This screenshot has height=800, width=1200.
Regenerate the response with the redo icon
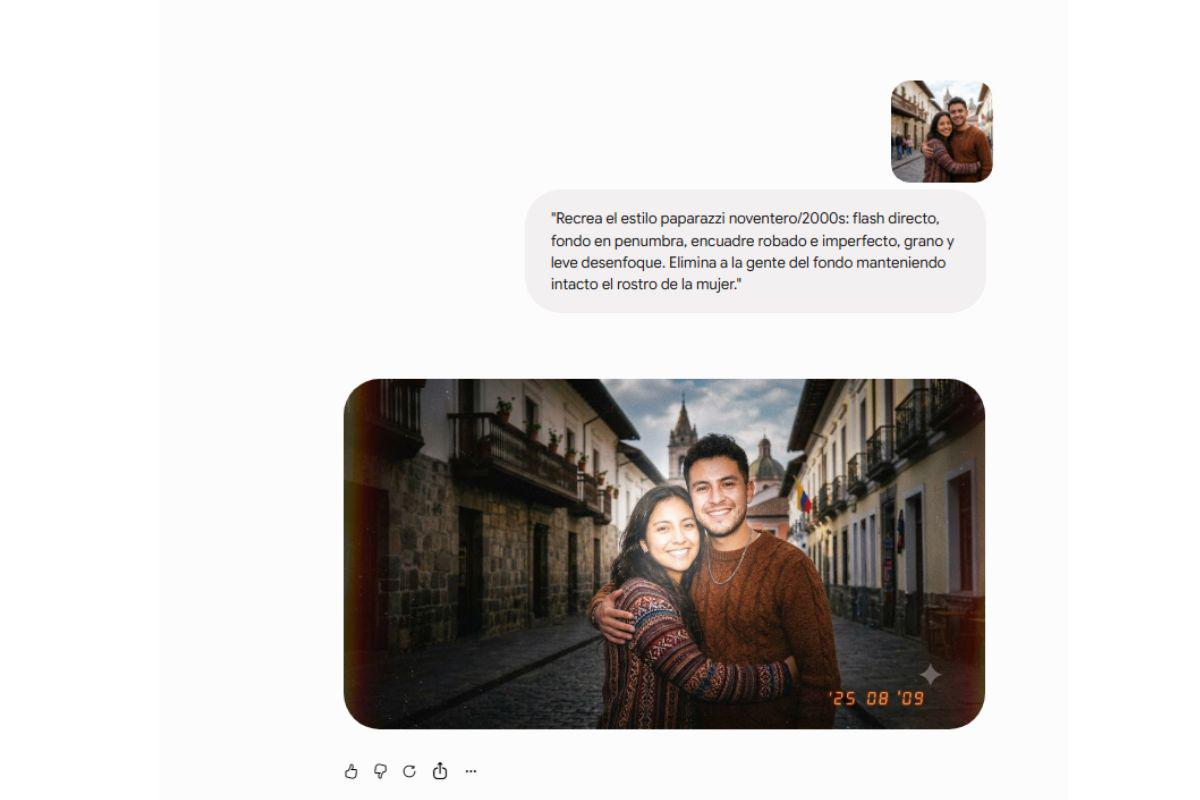click(x=409, y=771)
